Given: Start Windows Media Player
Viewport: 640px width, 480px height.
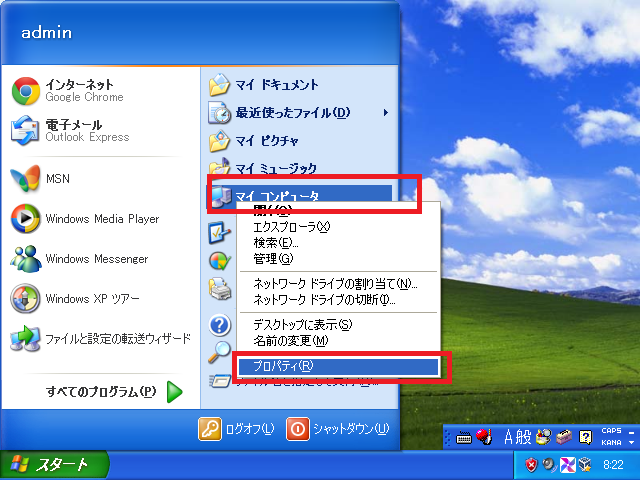Looking at the screenshot, I should tap(101, 219).
